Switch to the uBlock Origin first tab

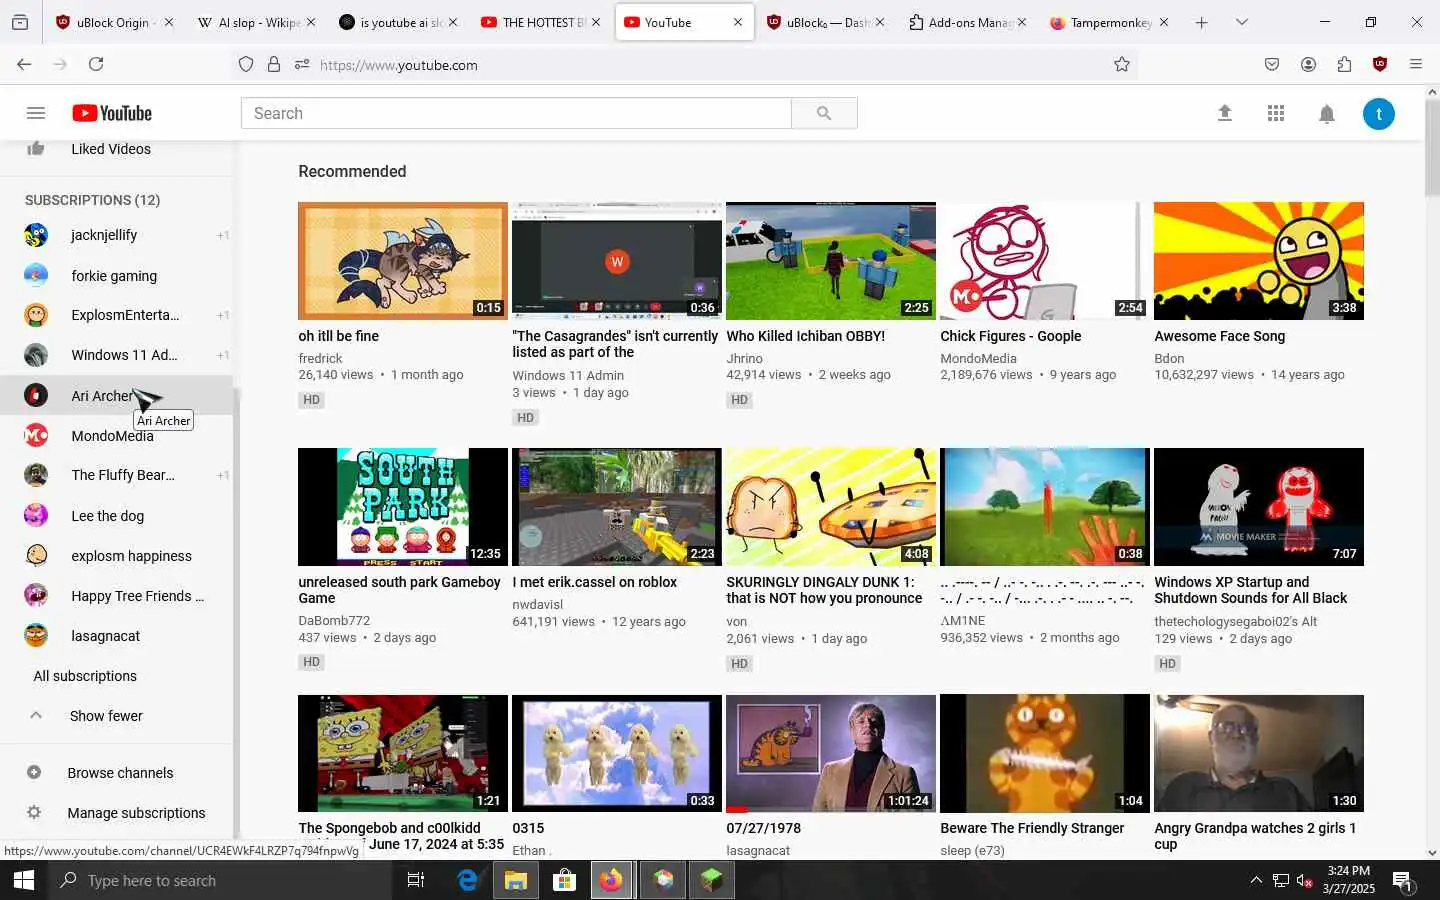(113, 22)
